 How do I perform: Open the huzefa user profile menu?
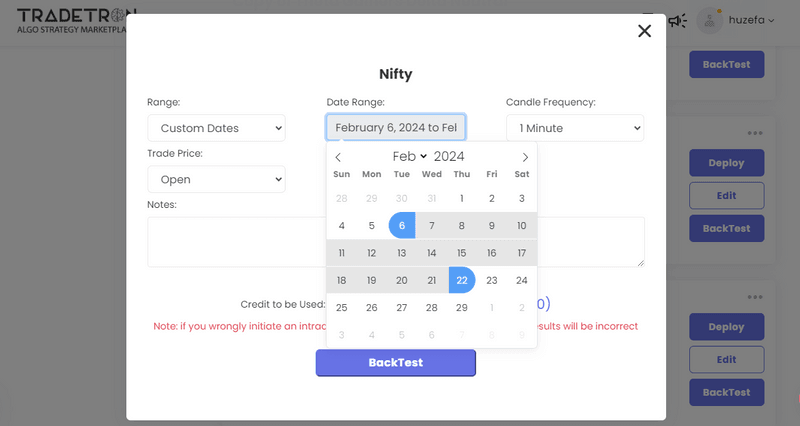point(736,20)
